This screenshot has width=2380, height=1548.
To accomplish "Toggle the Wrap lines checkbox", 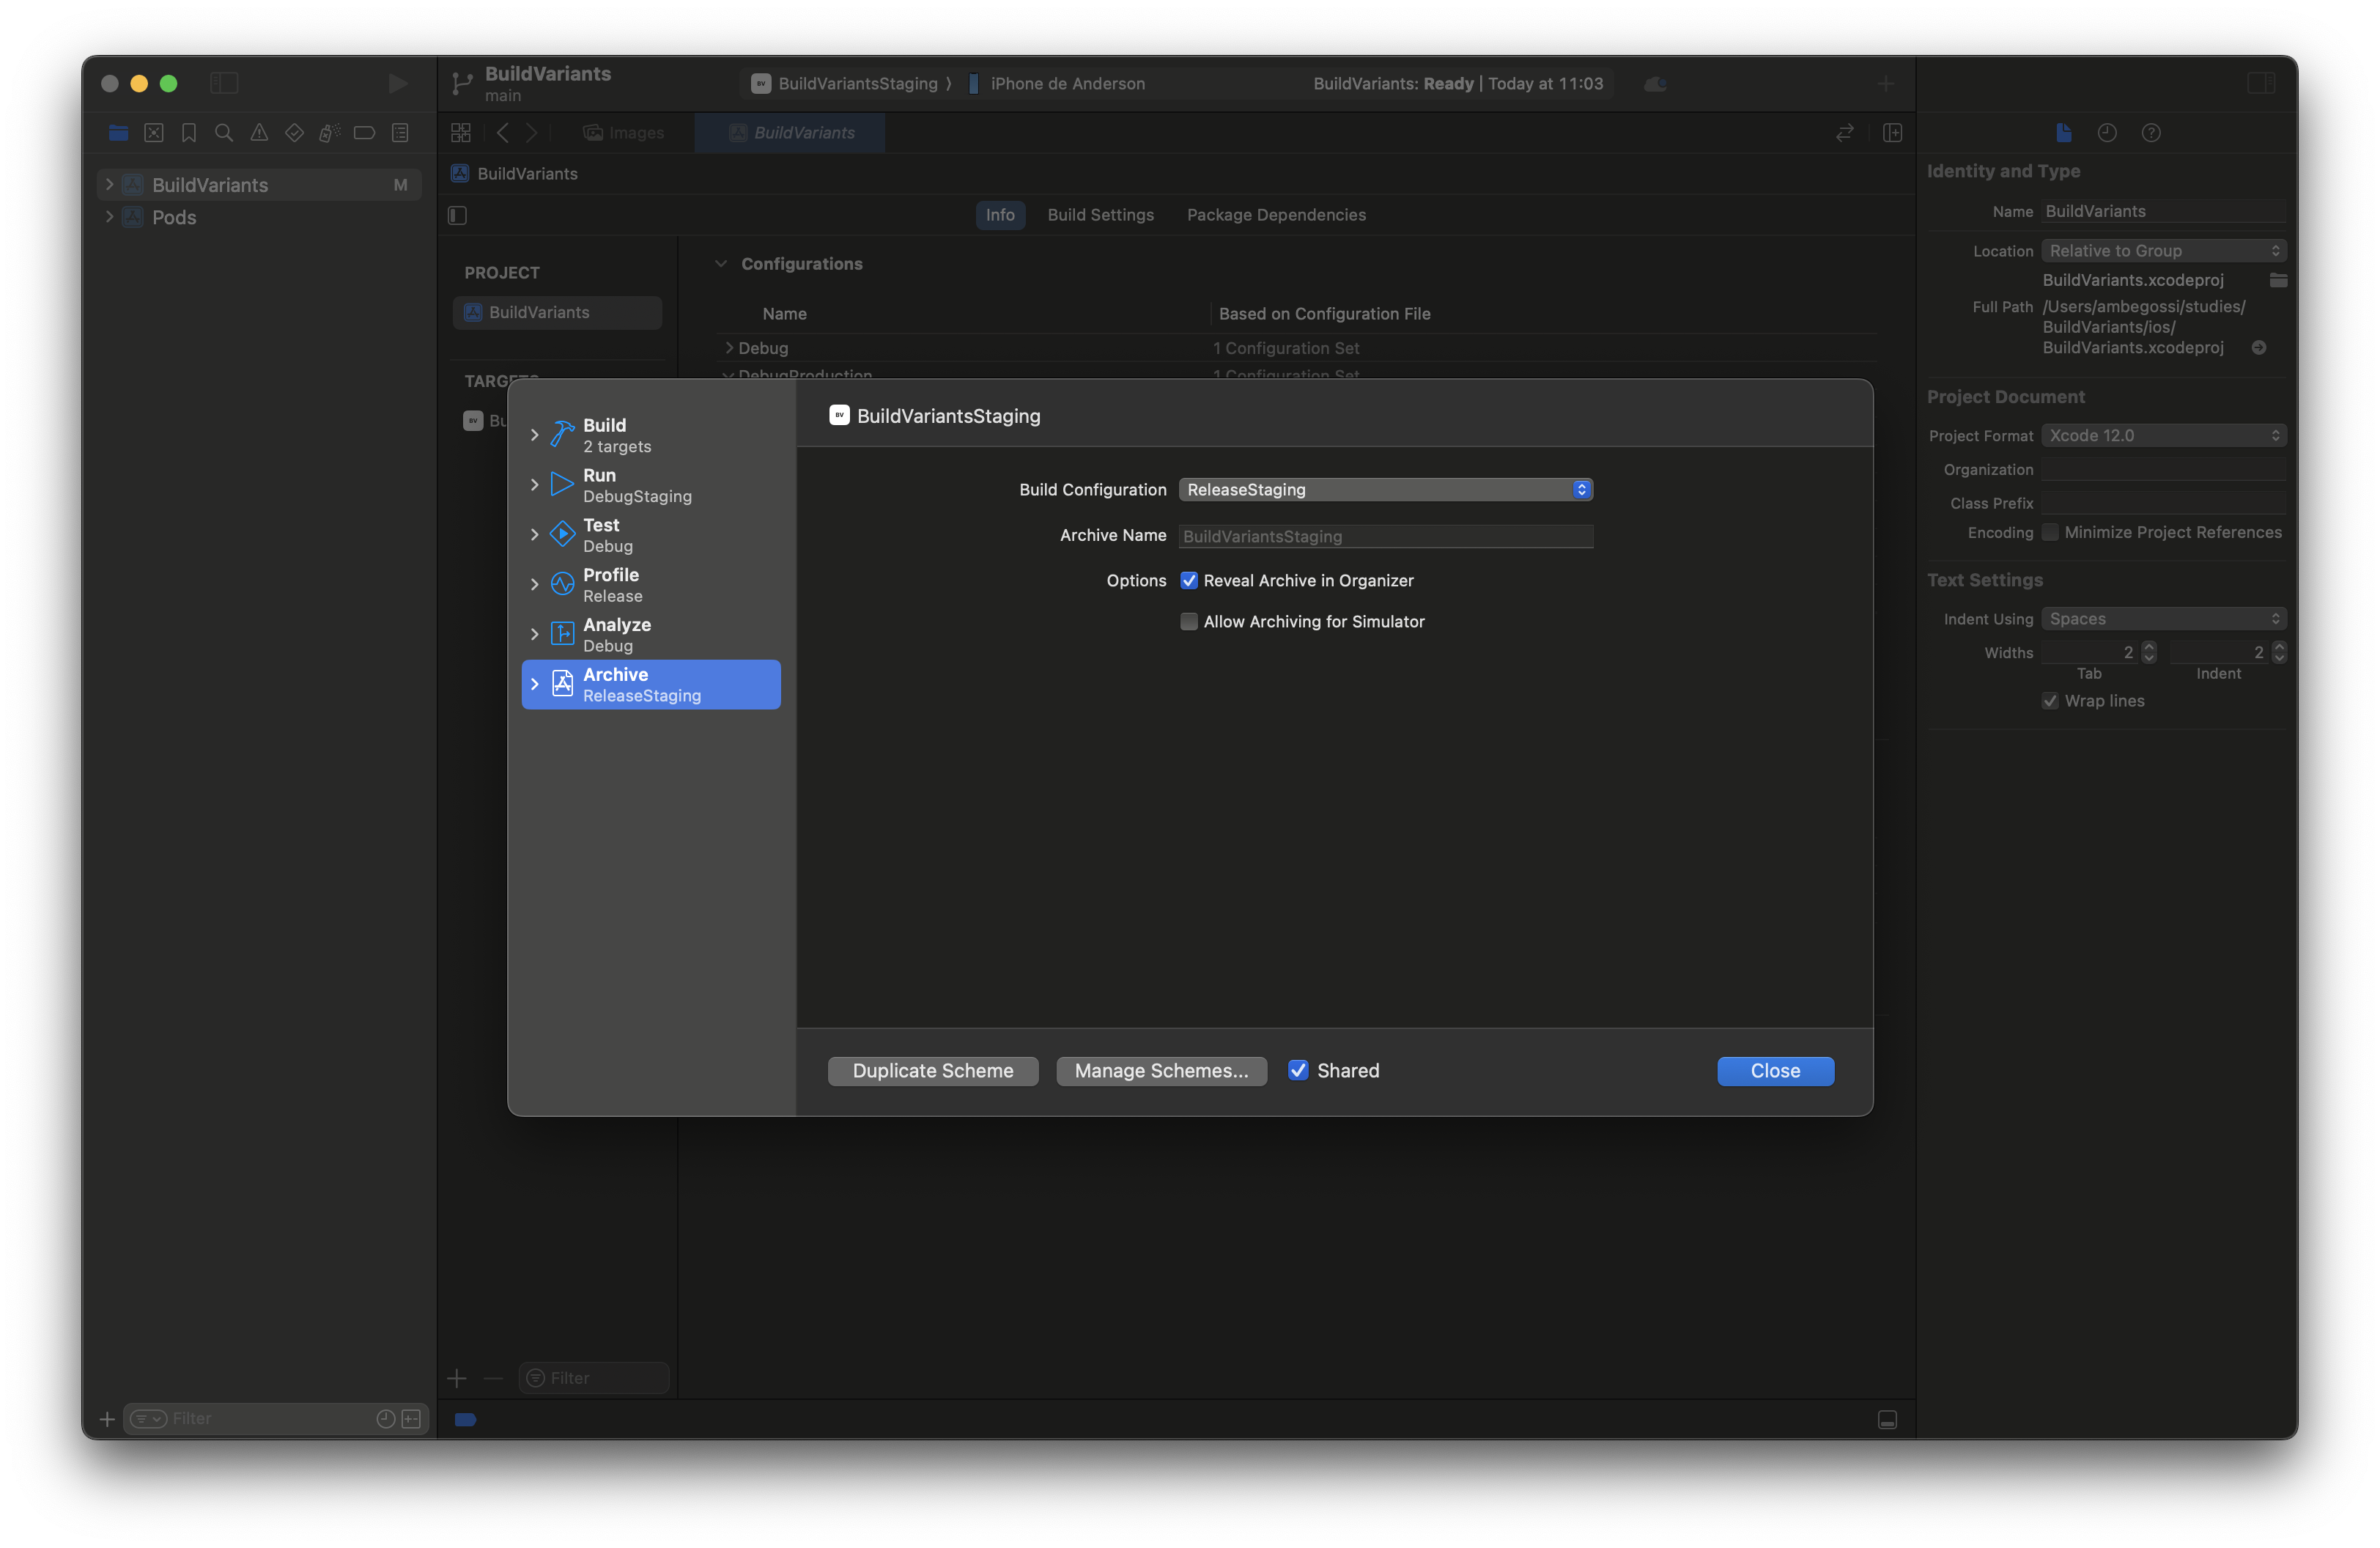I will click(2050, 701).
